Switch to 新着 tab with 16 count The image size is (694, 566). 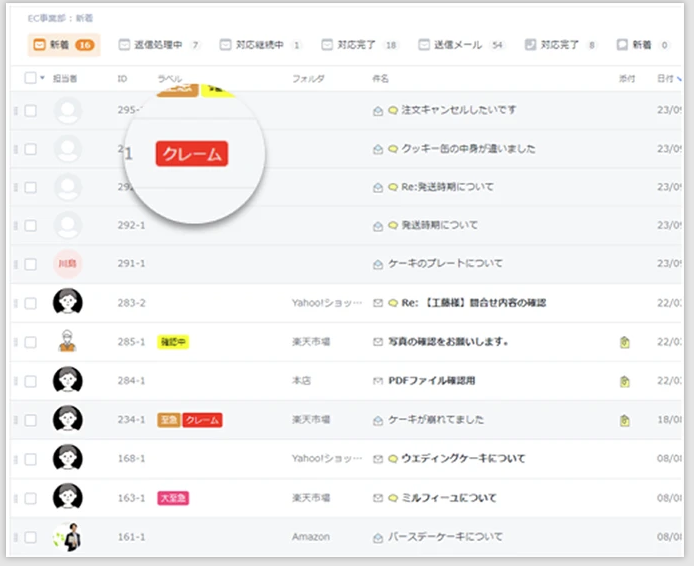click(x=64, y=45)
